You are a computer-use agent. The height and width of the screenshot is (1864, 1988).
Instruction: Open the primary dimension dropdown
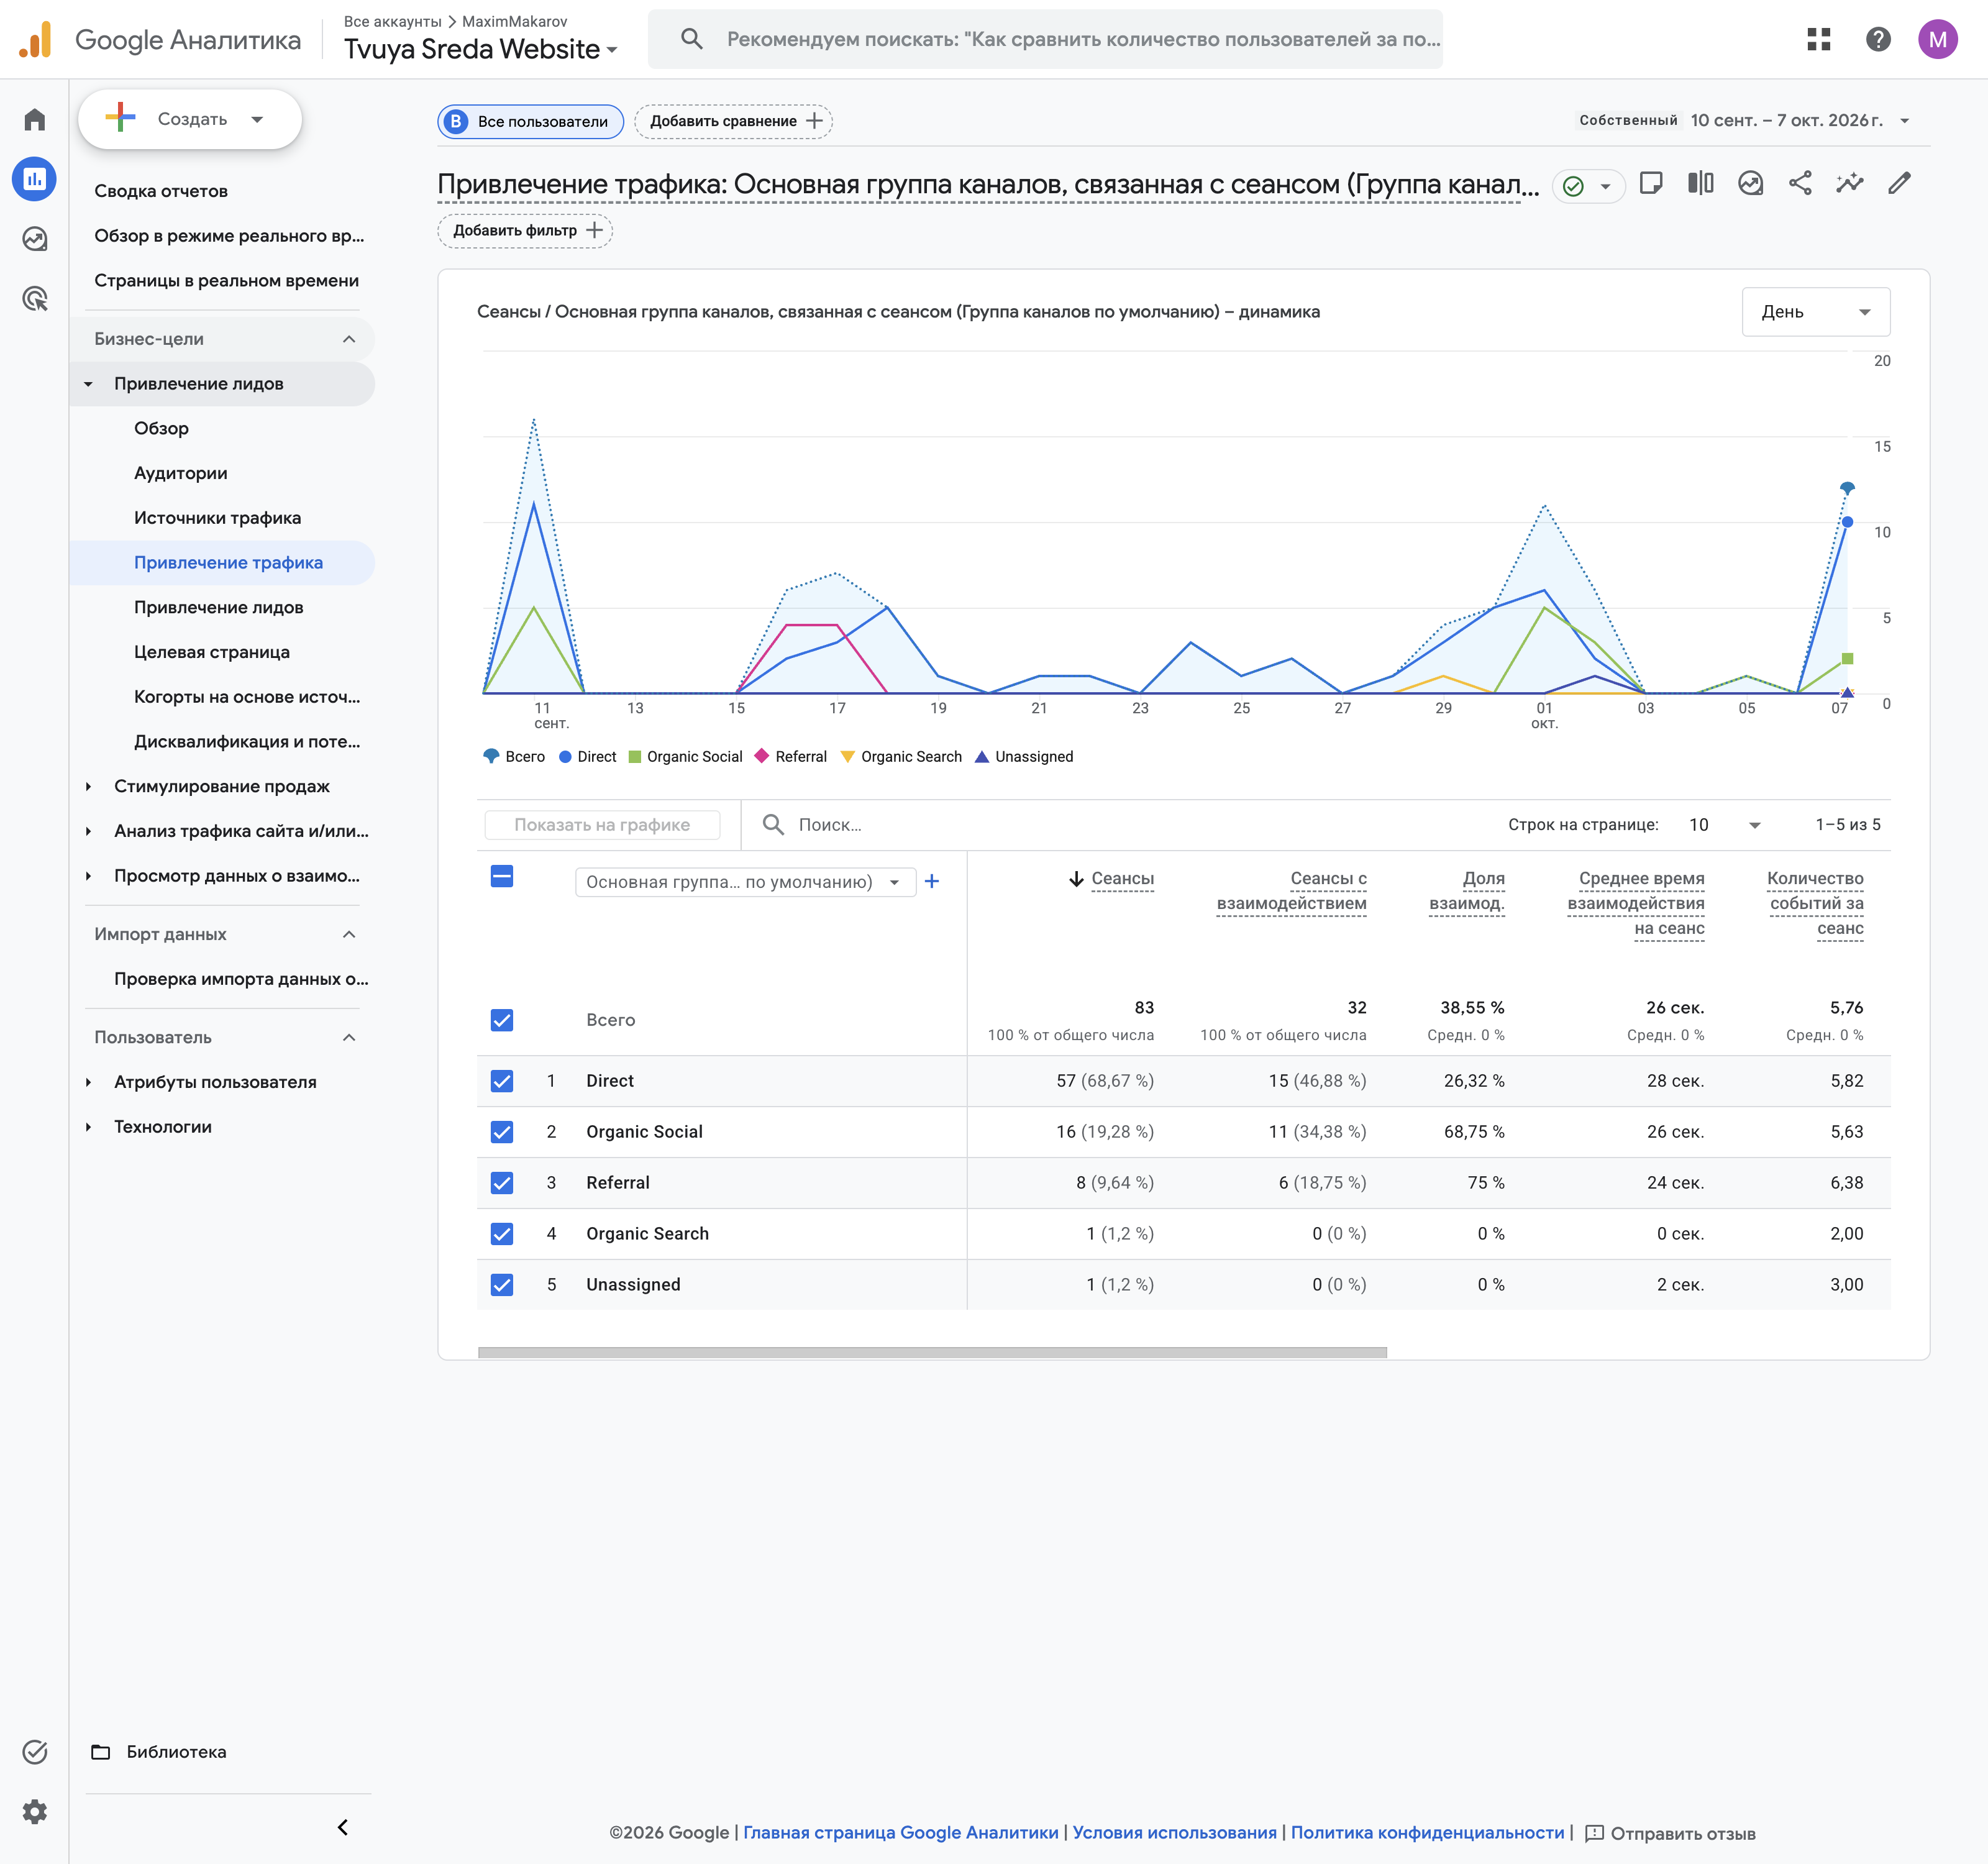pos(745,882)
